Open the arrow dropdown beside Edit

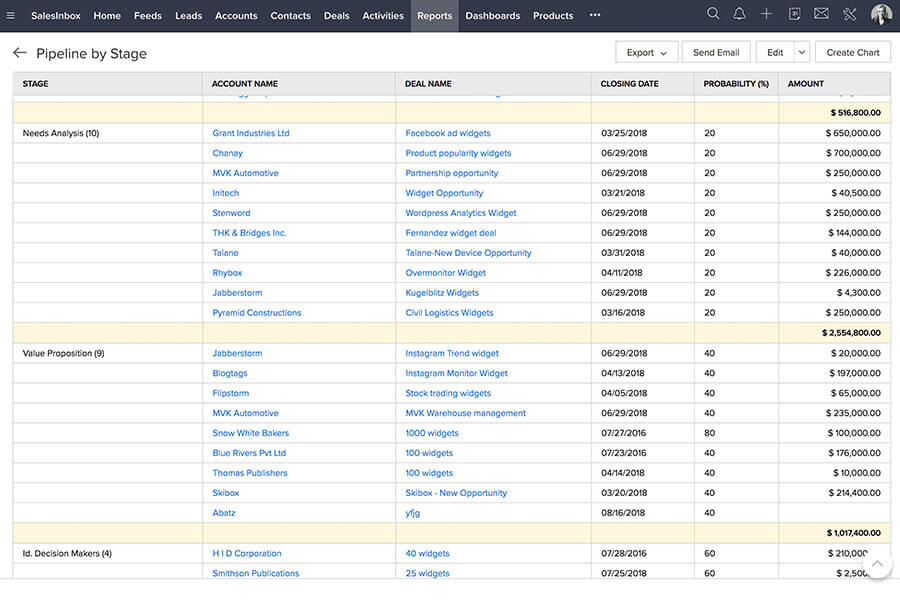click(x=802, y=52)
